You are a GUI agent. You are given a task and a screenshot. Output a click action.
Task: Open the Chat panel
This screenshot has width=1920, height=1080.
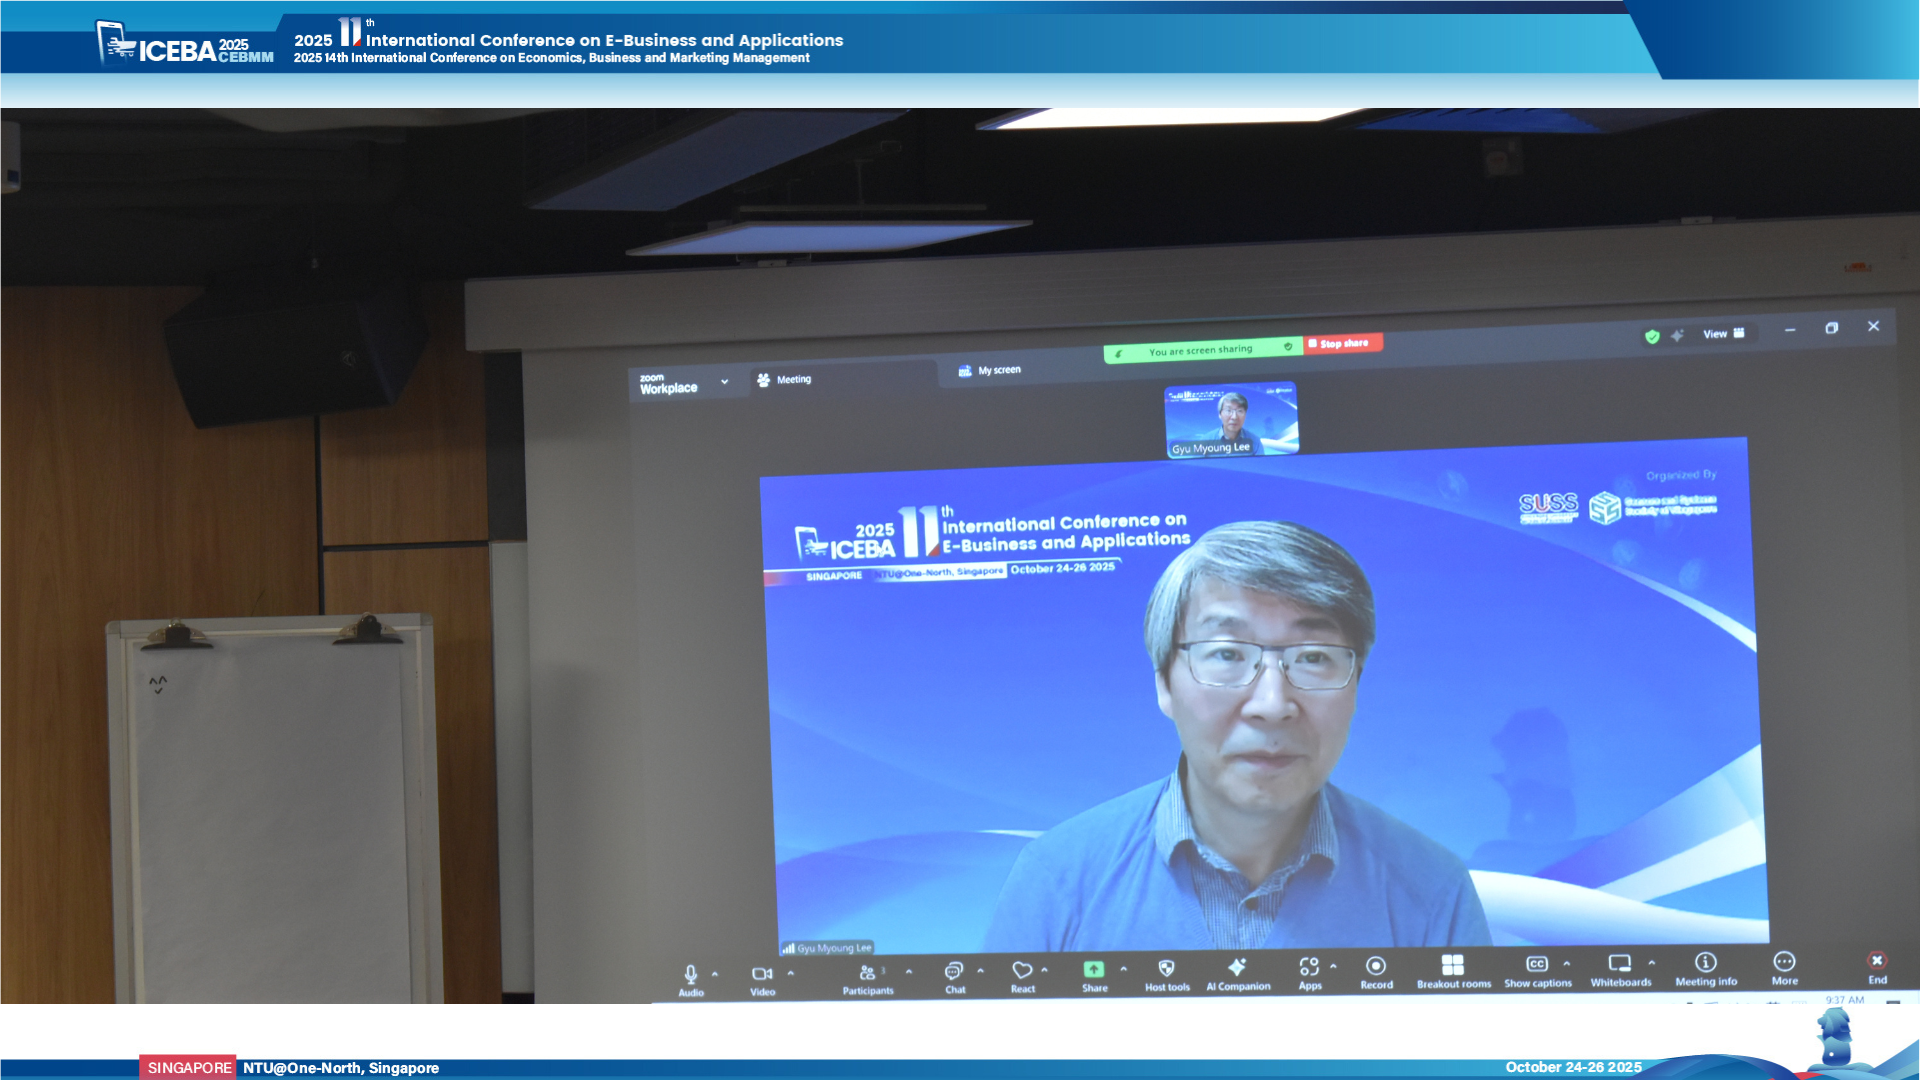point(954,971)
